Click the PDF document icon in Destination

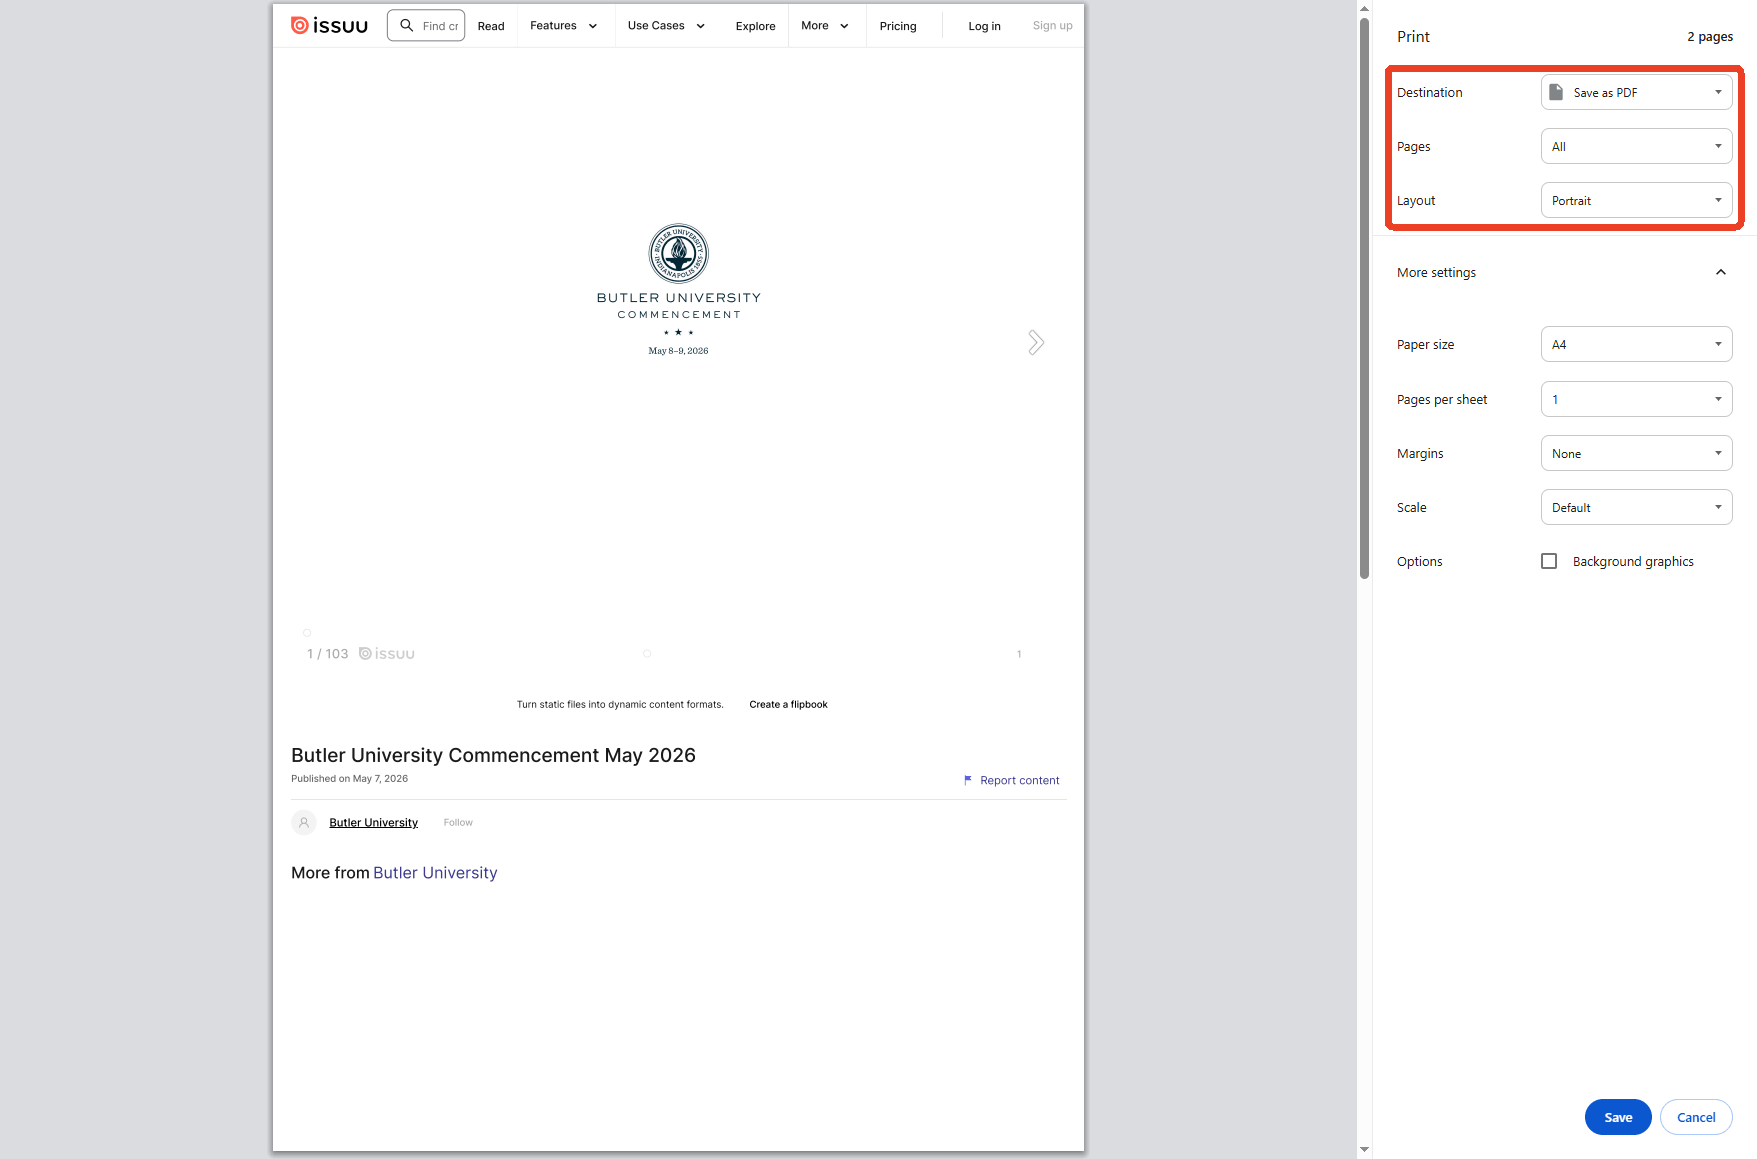[x=1556, y=92]
